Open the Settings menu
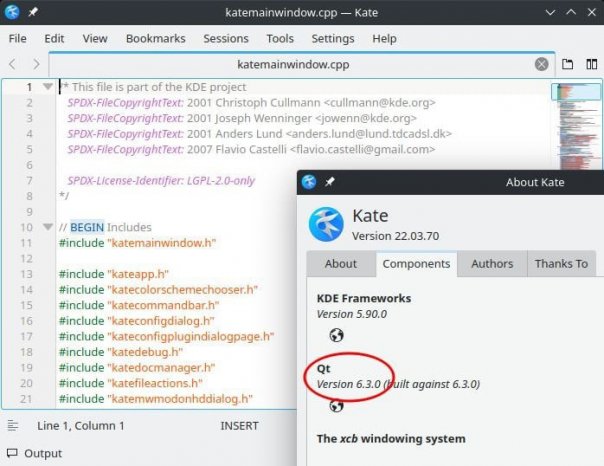604x466 pixels. pos(333,39)
